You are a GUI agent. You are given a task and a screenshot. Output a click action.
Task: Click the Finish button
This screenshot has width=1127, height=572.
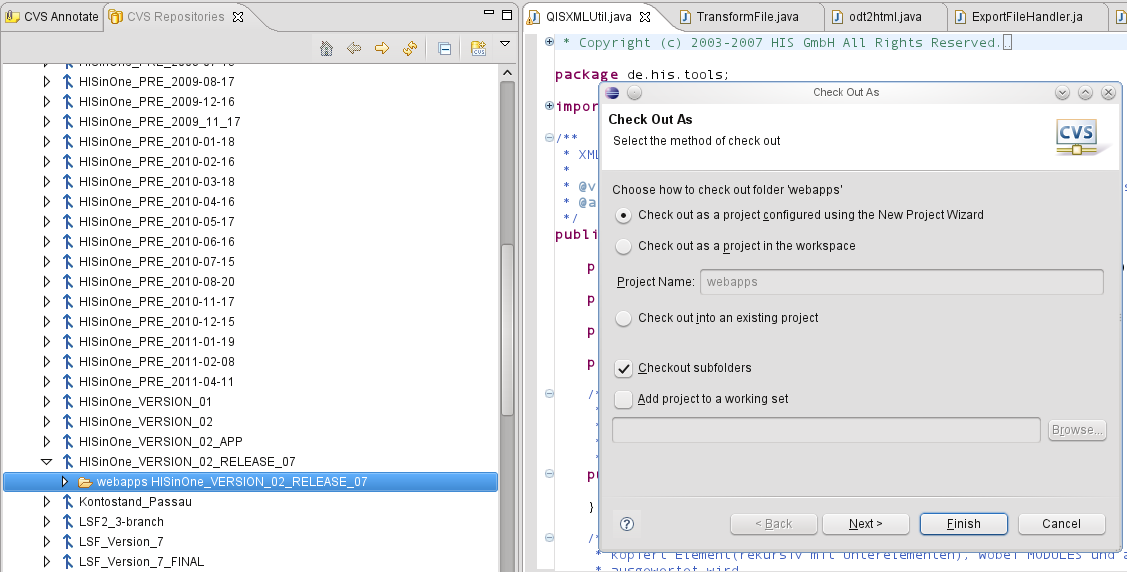click(x=964, y=524)
